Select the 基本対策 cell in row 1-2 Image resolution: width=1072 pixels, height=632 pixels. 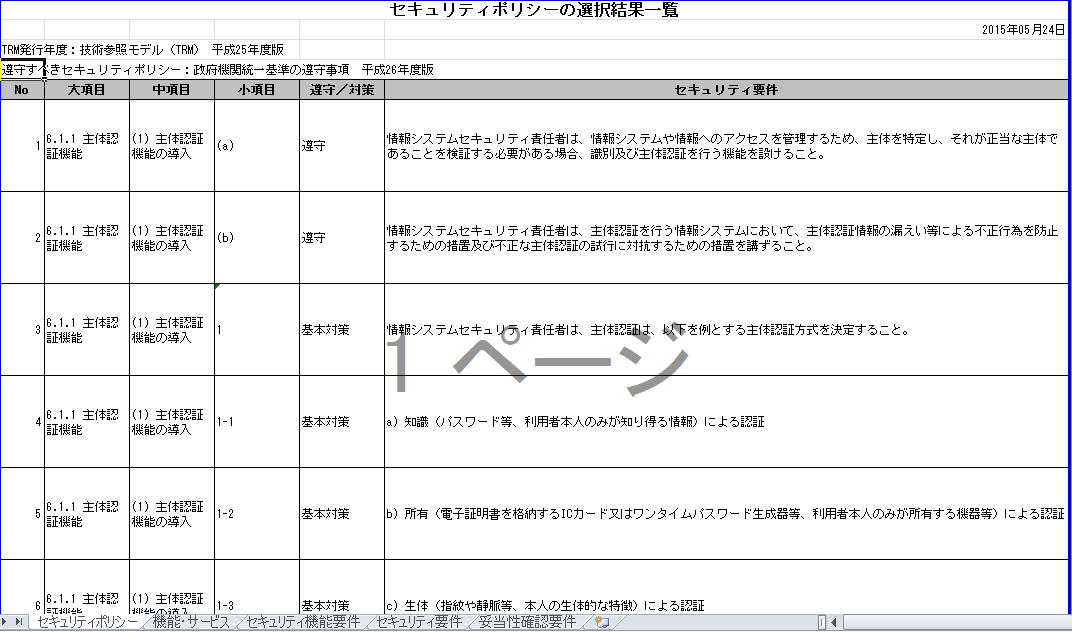click(342, 514)
